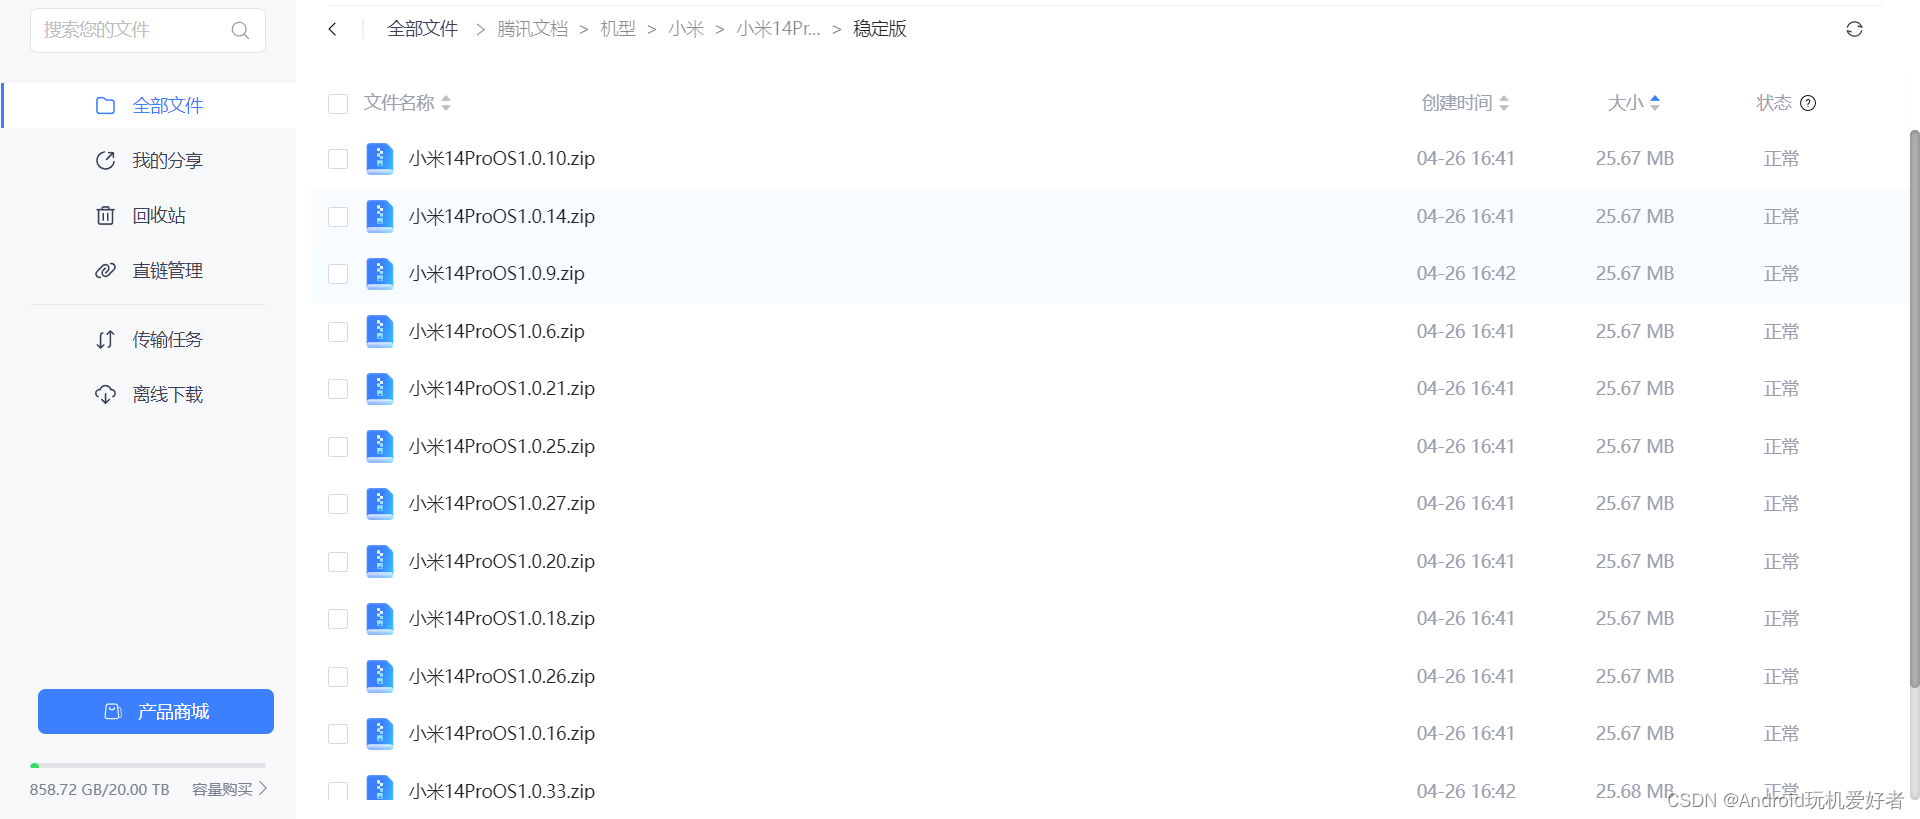Screen dimensions: 1920x819
Task: Sort by 大小 using its sort arrows
Action: tap(1655, 103)
